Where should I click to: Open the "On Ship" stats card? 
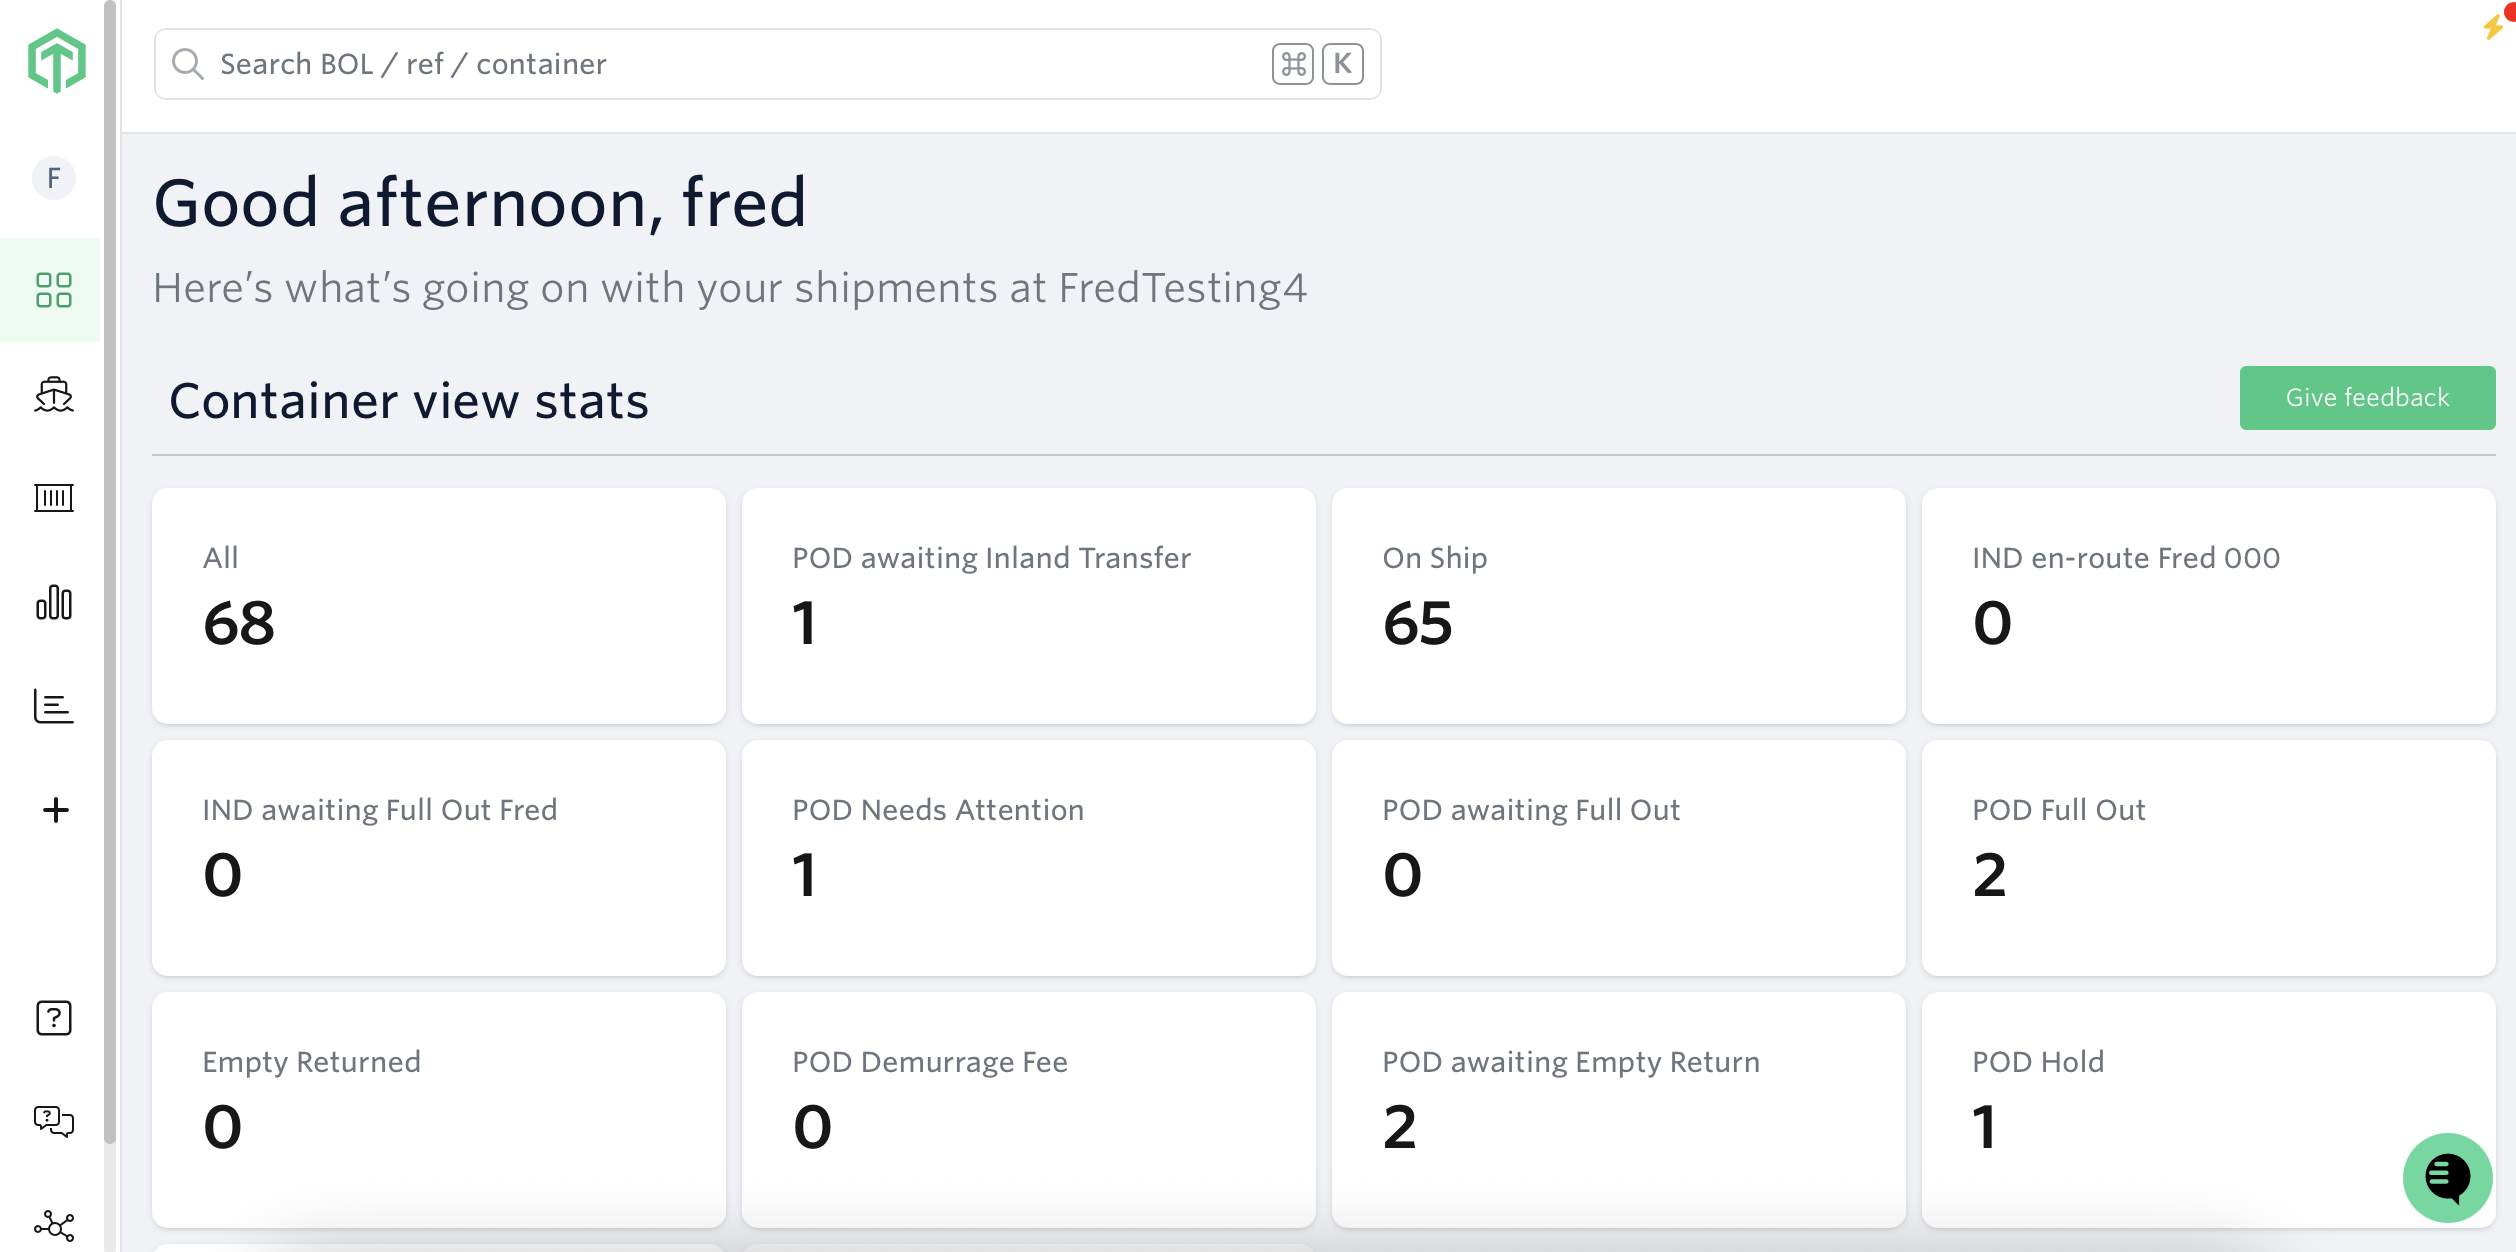1618,605
